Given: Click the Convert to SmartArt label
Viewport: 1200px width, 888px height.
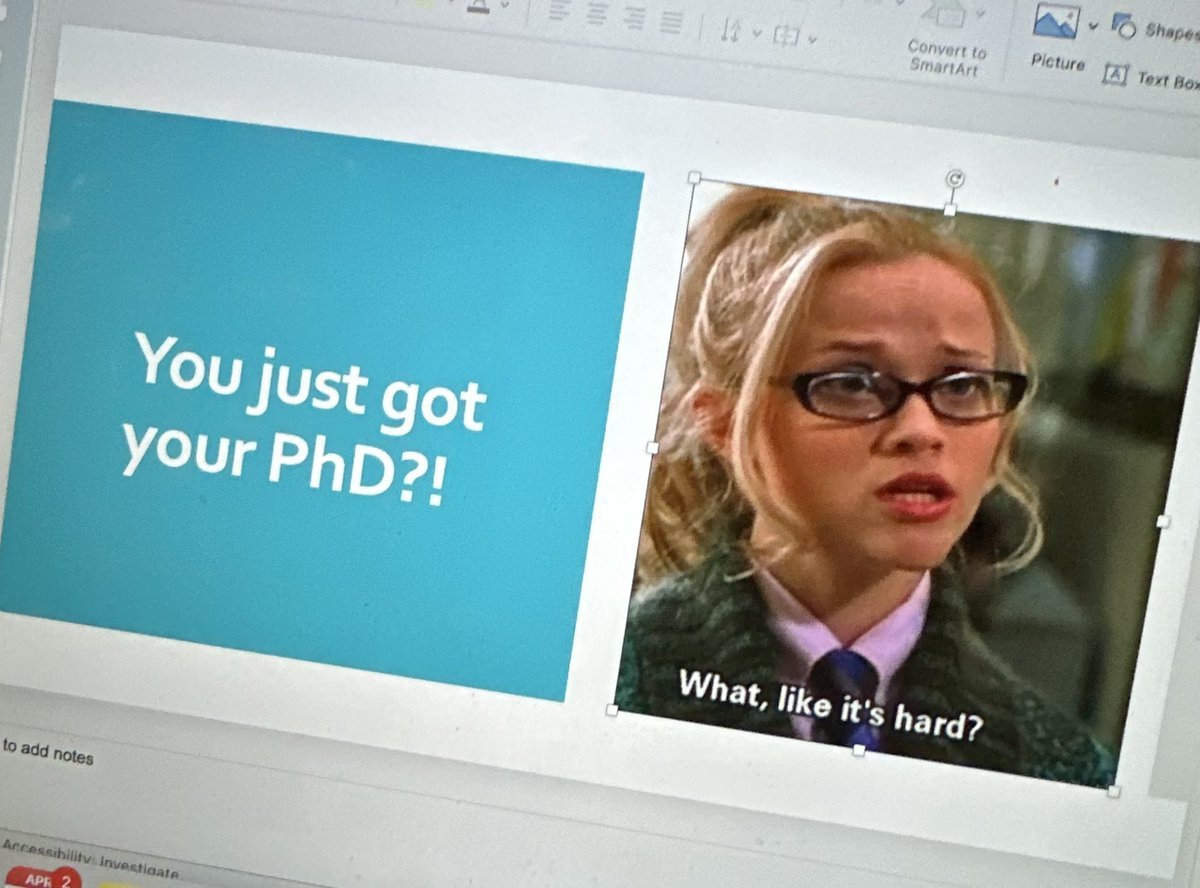Looking at the screenshot, I should click(x=946, y=58).
